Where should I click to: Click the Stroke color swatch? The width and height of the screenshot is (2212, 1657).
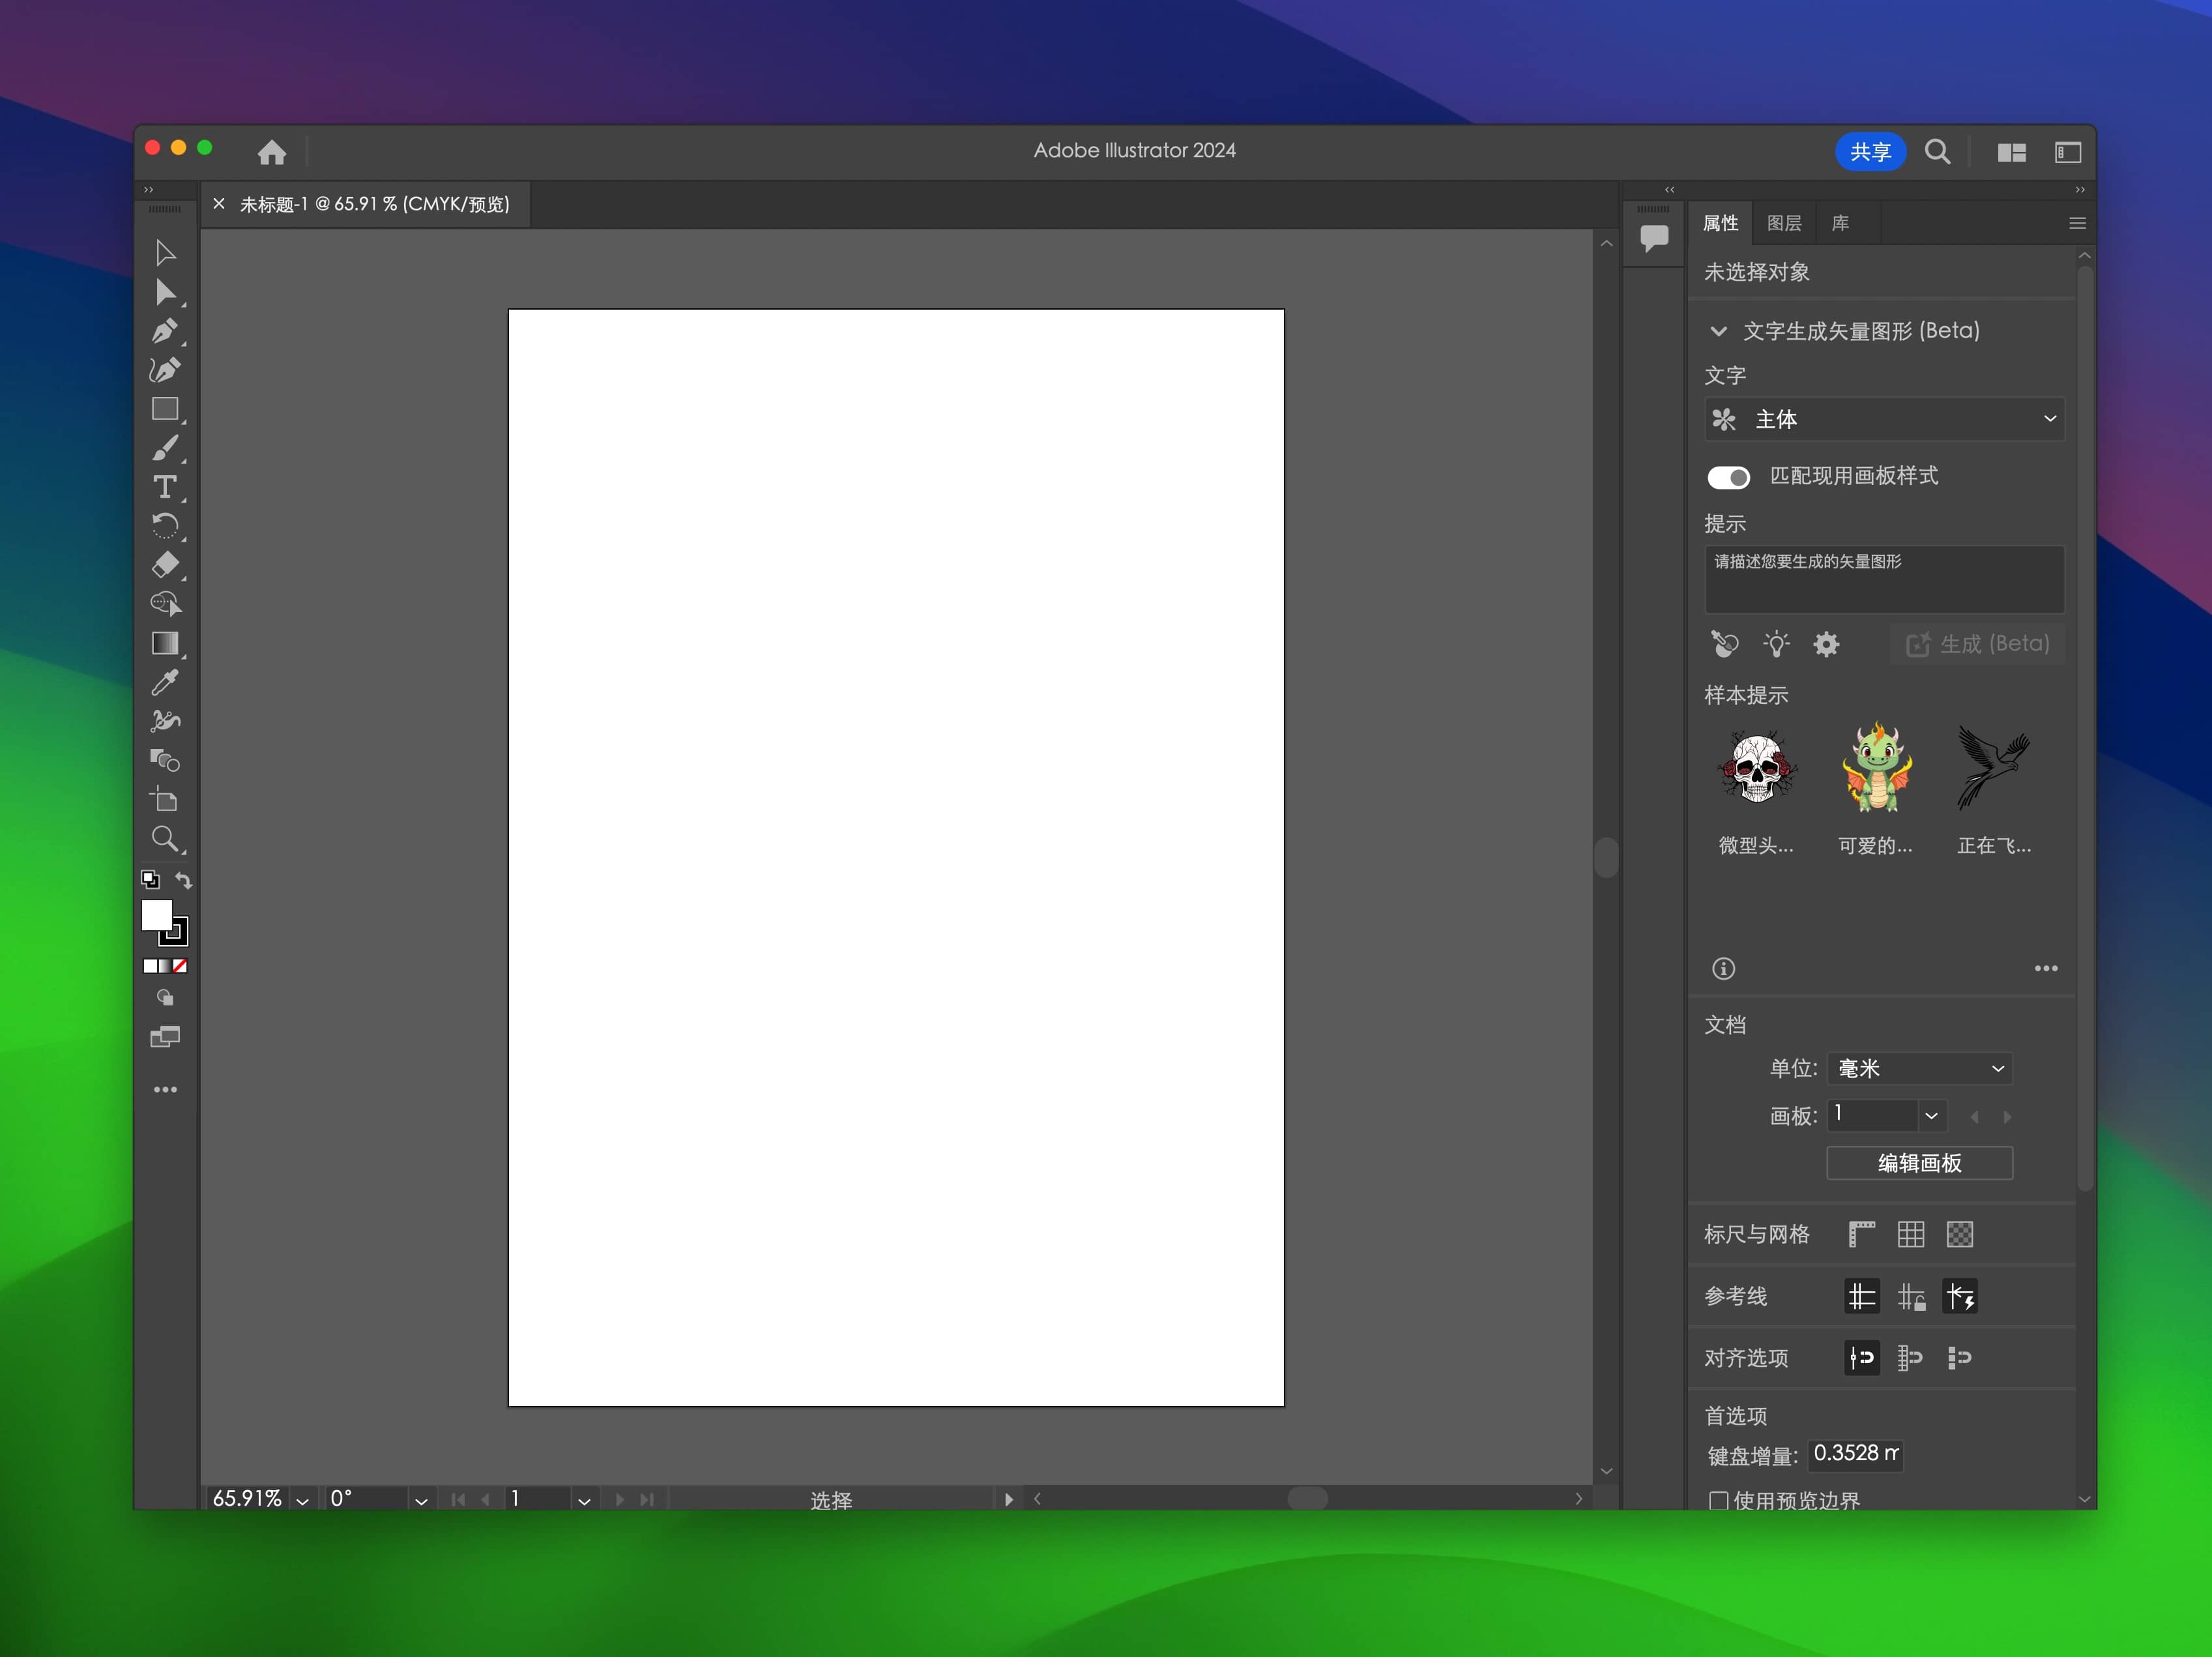point(174,932)
